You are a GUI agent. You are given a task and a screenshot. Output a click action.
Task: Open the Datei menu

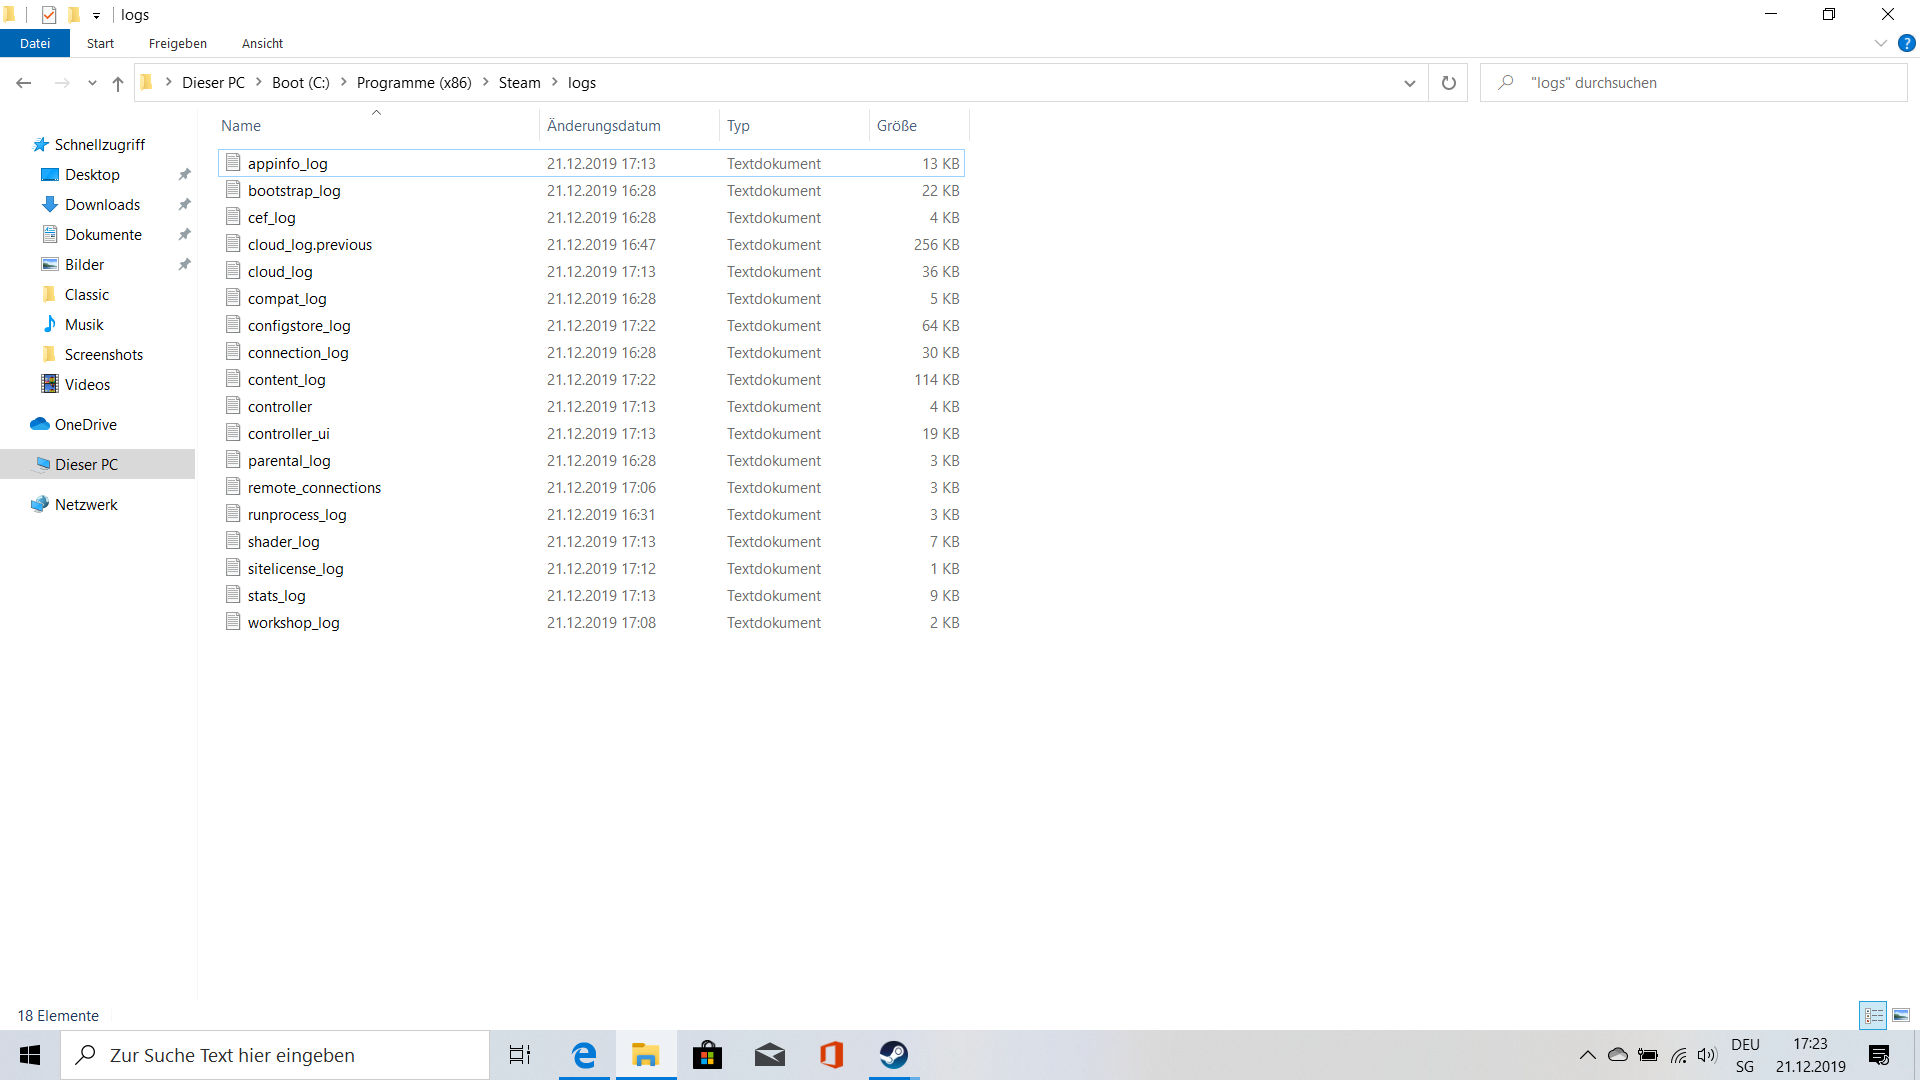(35, 43)
